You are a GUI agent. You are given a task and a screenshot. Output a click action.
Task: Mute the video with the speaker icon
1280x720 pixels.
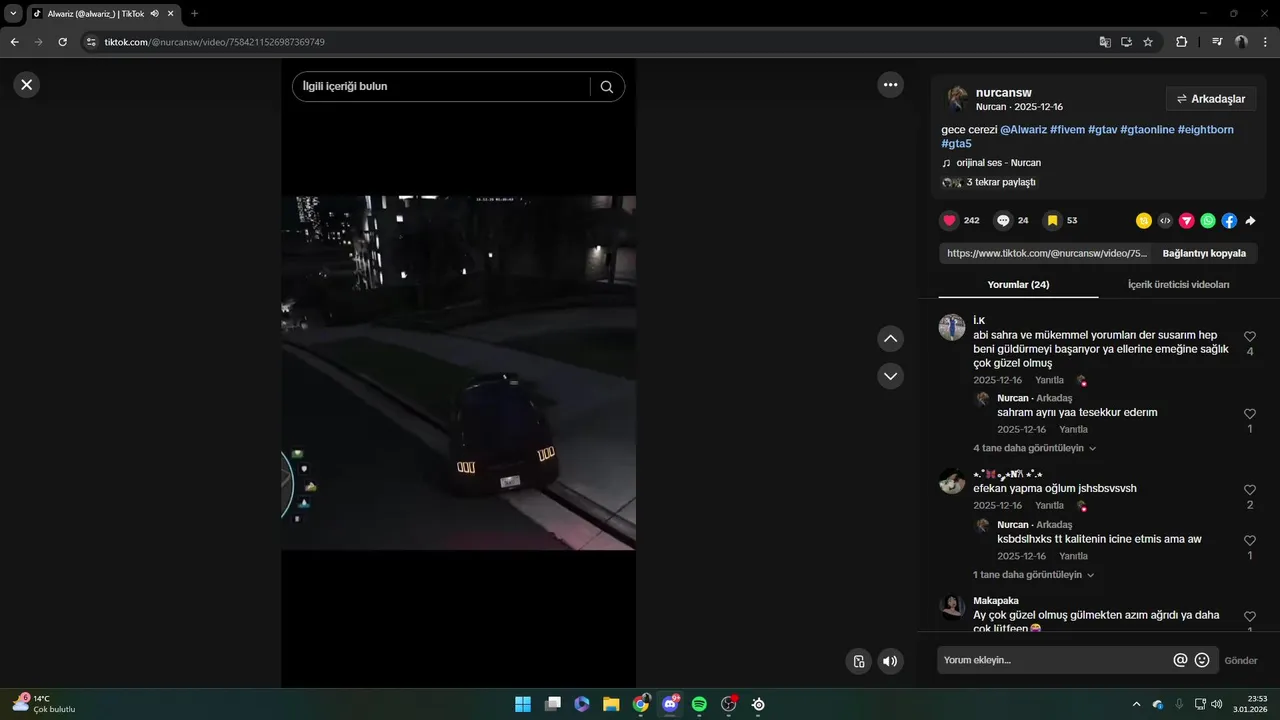(890, 661)
